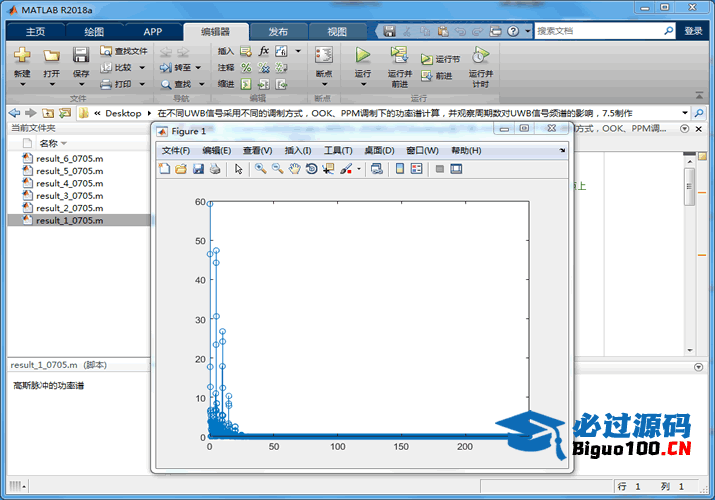Click the editor scrollbar down arrow
Screen dimensions: 715x500
click(x=689, y=350)
